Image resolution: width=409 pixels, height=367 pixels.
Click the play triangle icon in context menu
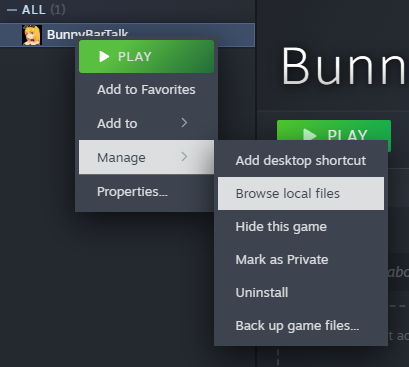coord(104,56)
